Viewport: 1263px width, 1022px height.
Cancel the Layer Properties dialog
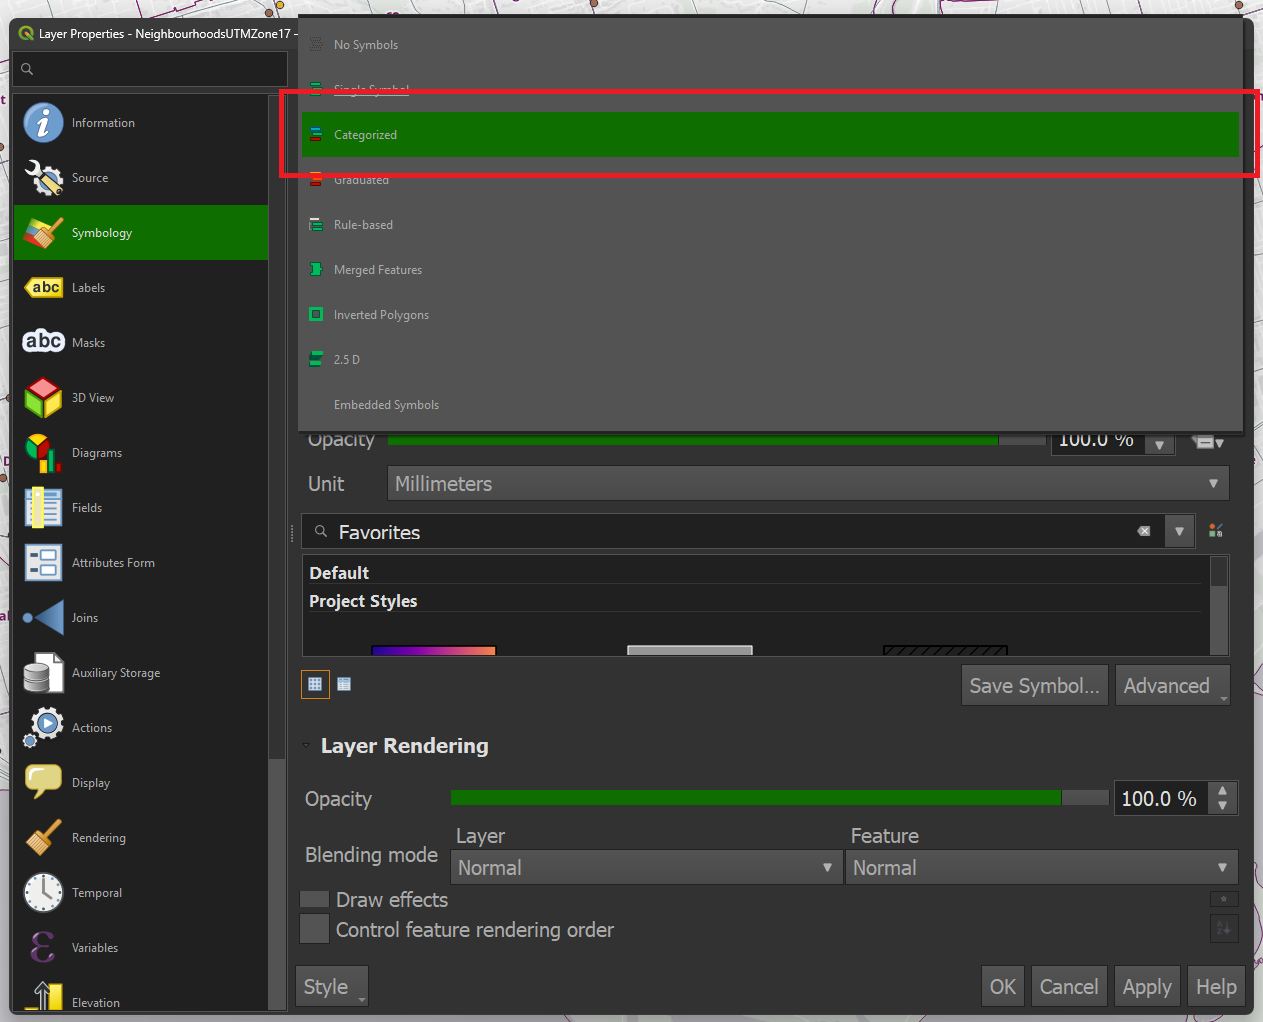[1069, 987]
